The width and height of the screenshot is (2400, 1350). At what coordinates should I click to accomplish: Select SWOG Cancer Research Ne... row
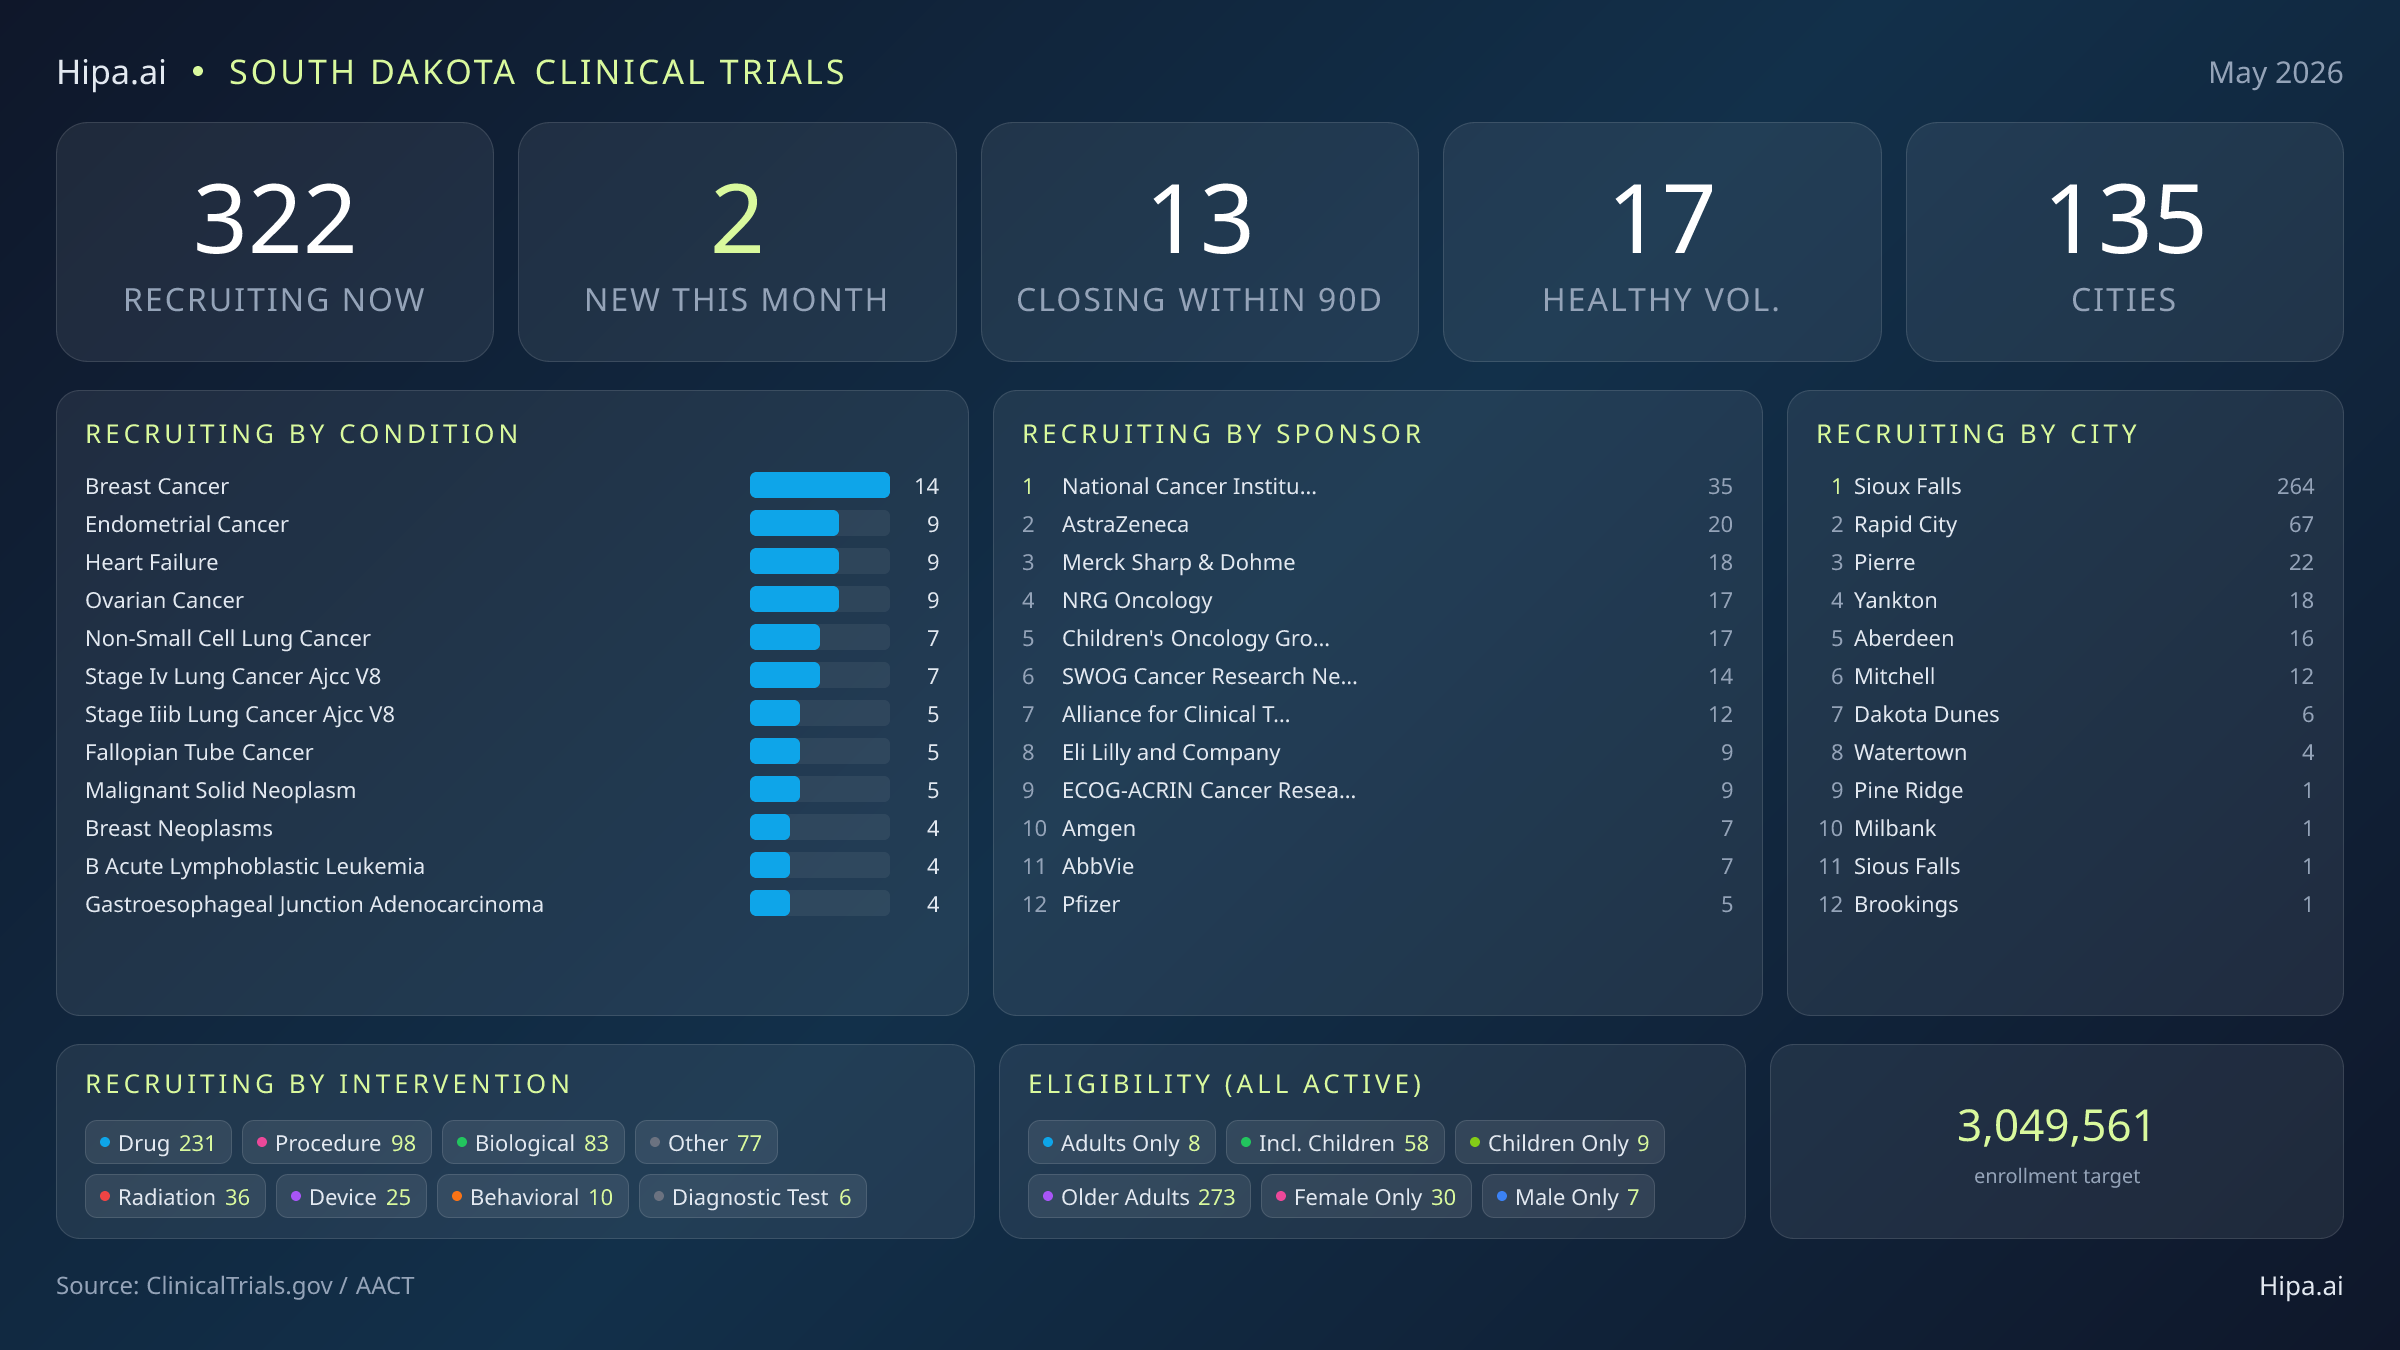[1377, 675]
